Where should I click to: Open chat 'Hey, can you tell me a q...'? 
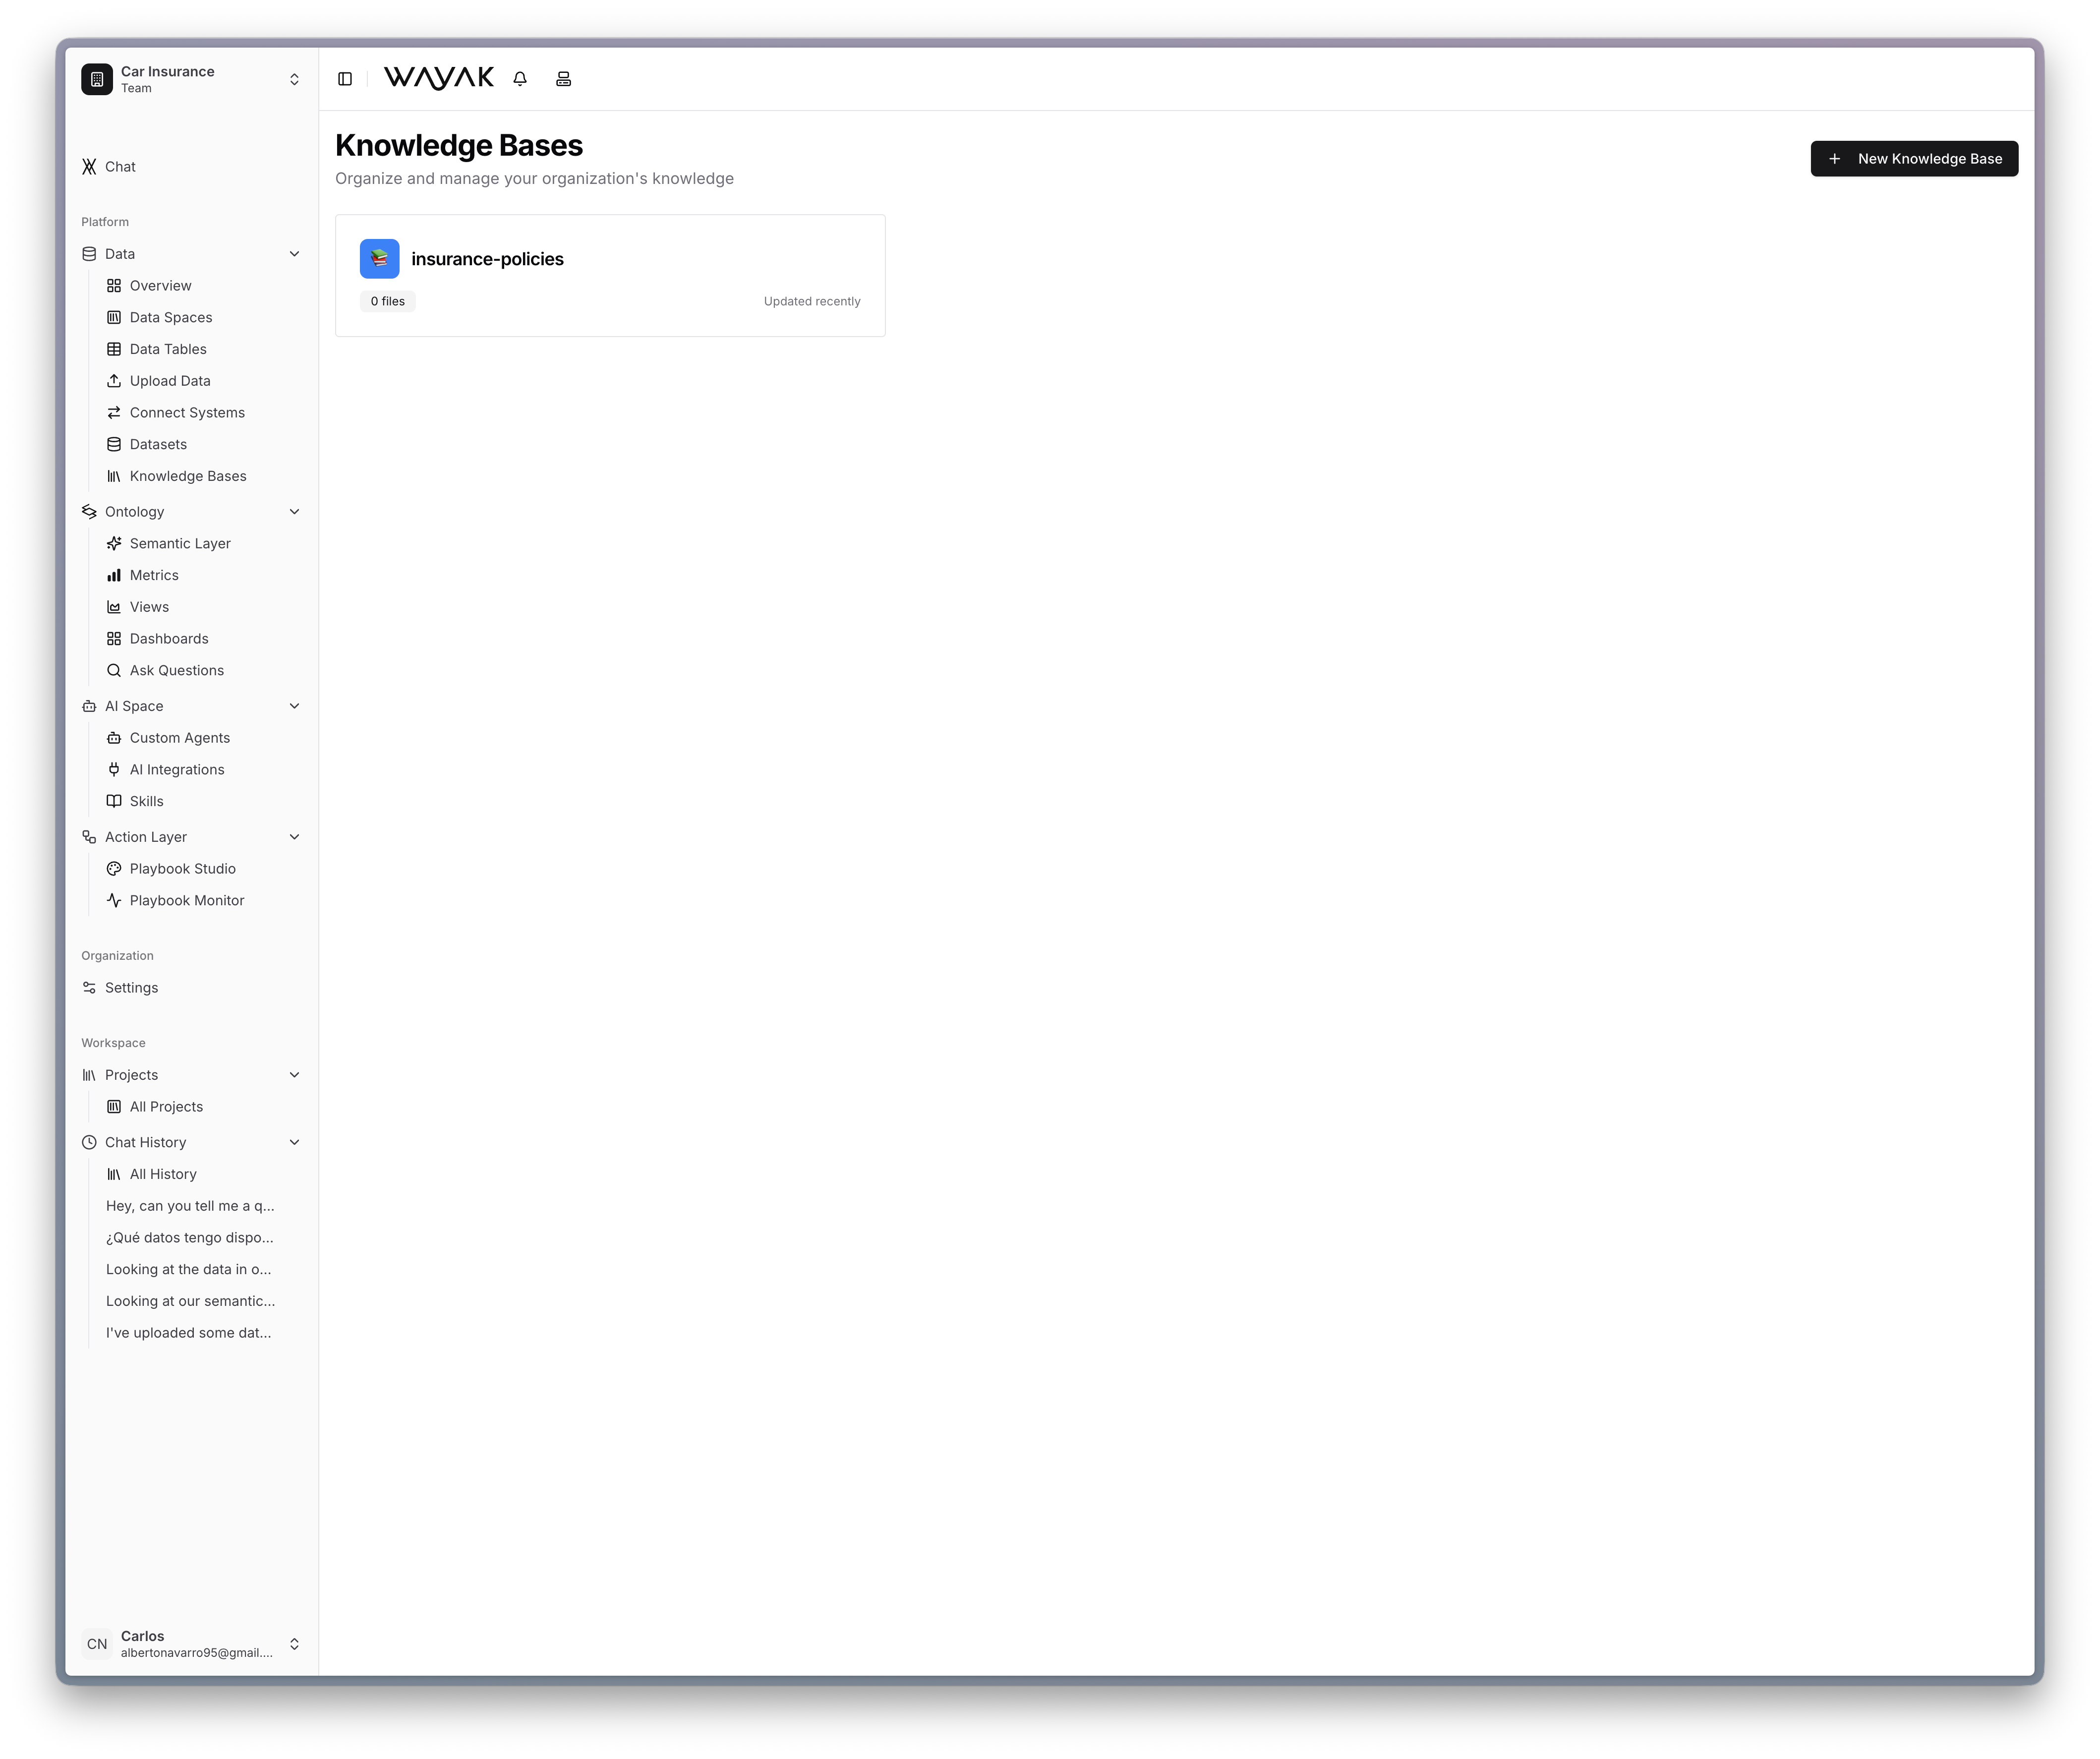tap(190, 1206)
